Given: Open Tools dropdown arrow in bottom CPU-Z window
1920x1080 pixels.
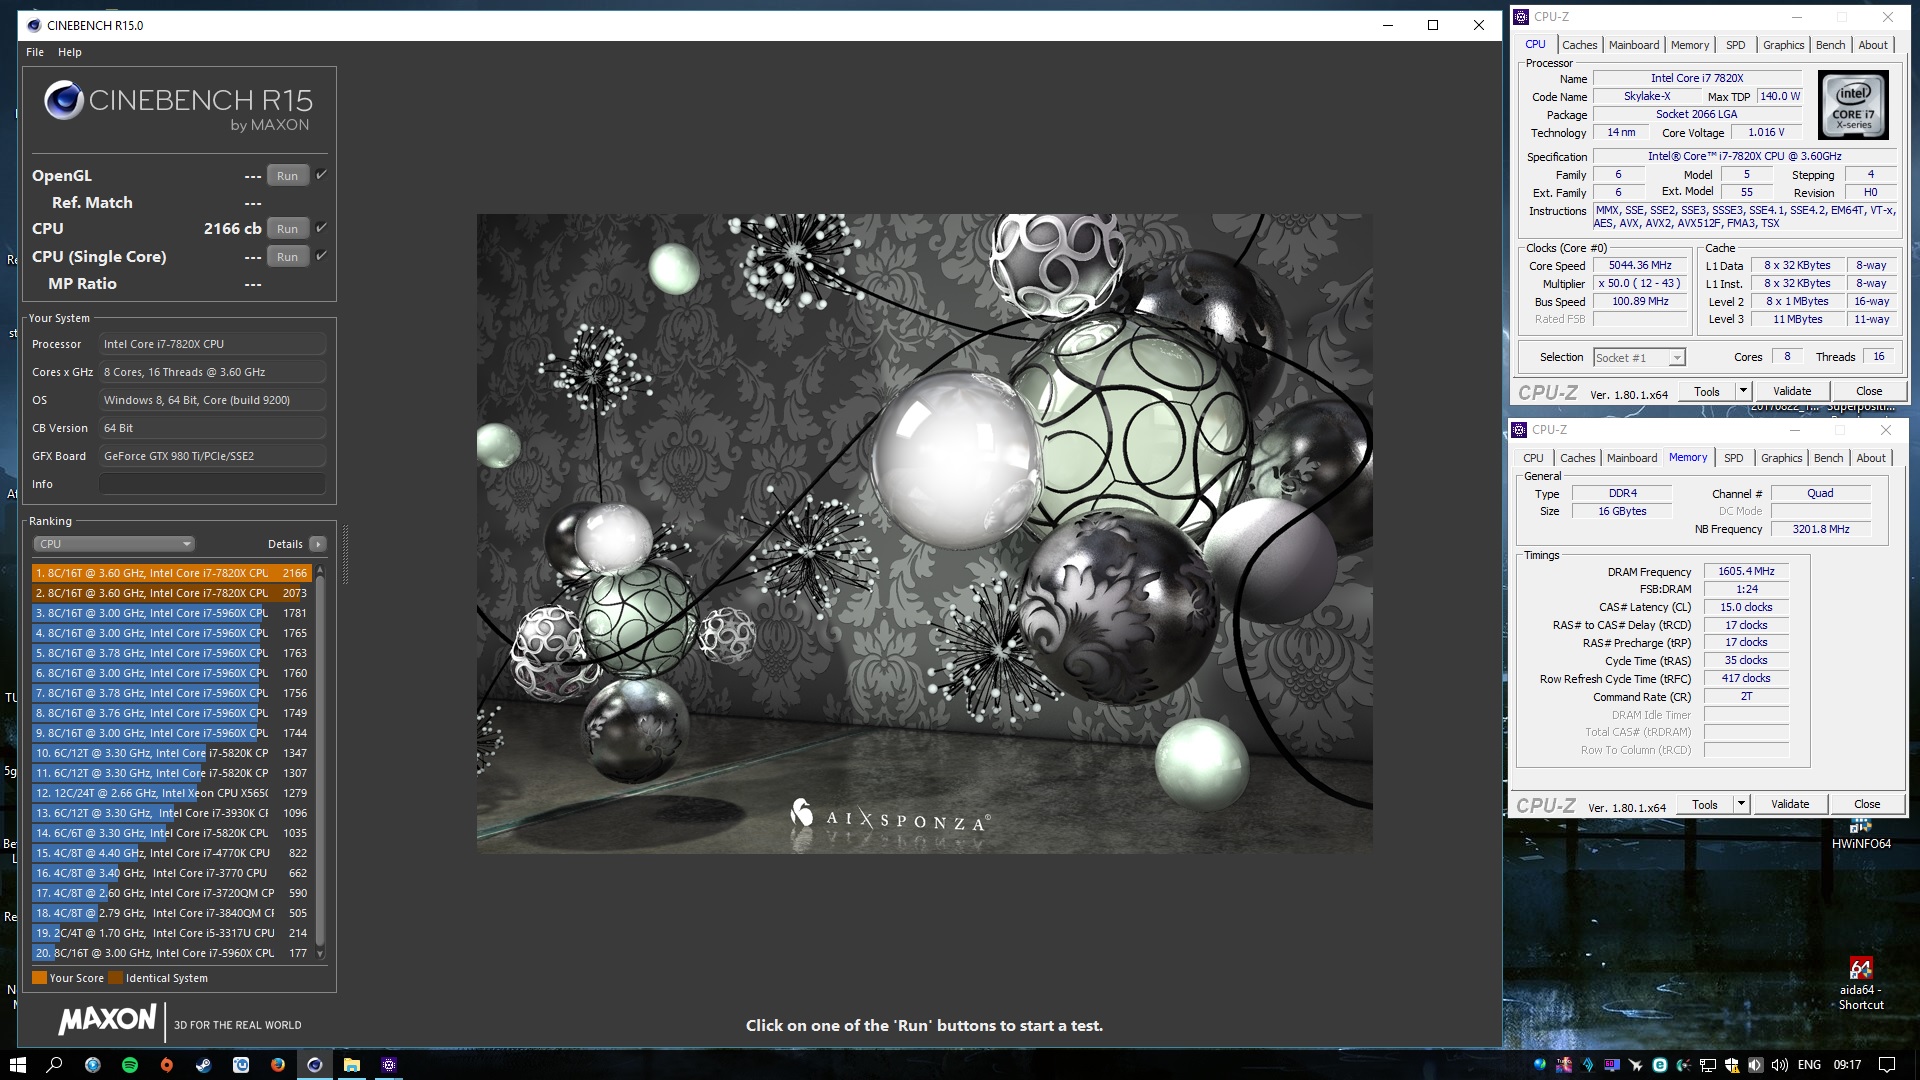Looking at the screenshot, I should click(x=1741, y=805).
